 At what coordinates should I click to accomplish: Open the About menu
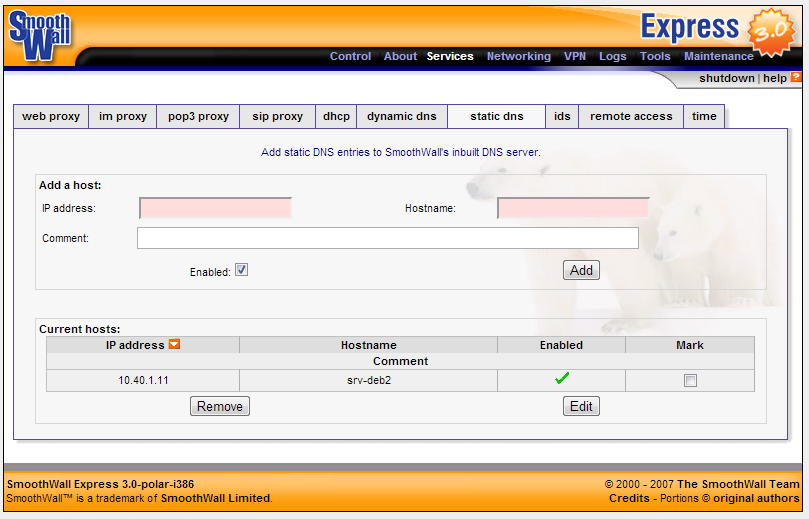click(400, 56)
